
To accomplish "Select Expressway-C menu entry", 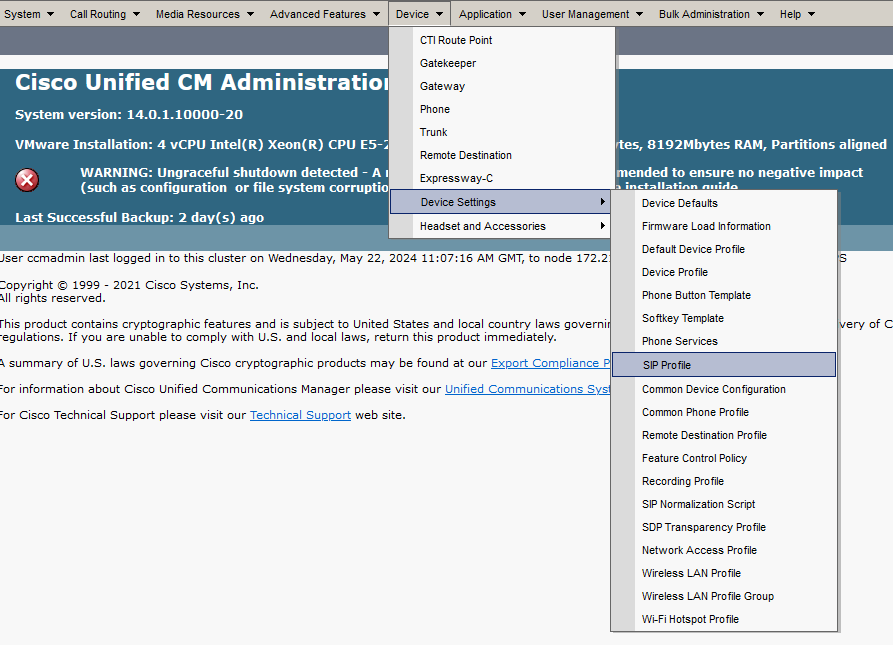I will coord(502,178).
